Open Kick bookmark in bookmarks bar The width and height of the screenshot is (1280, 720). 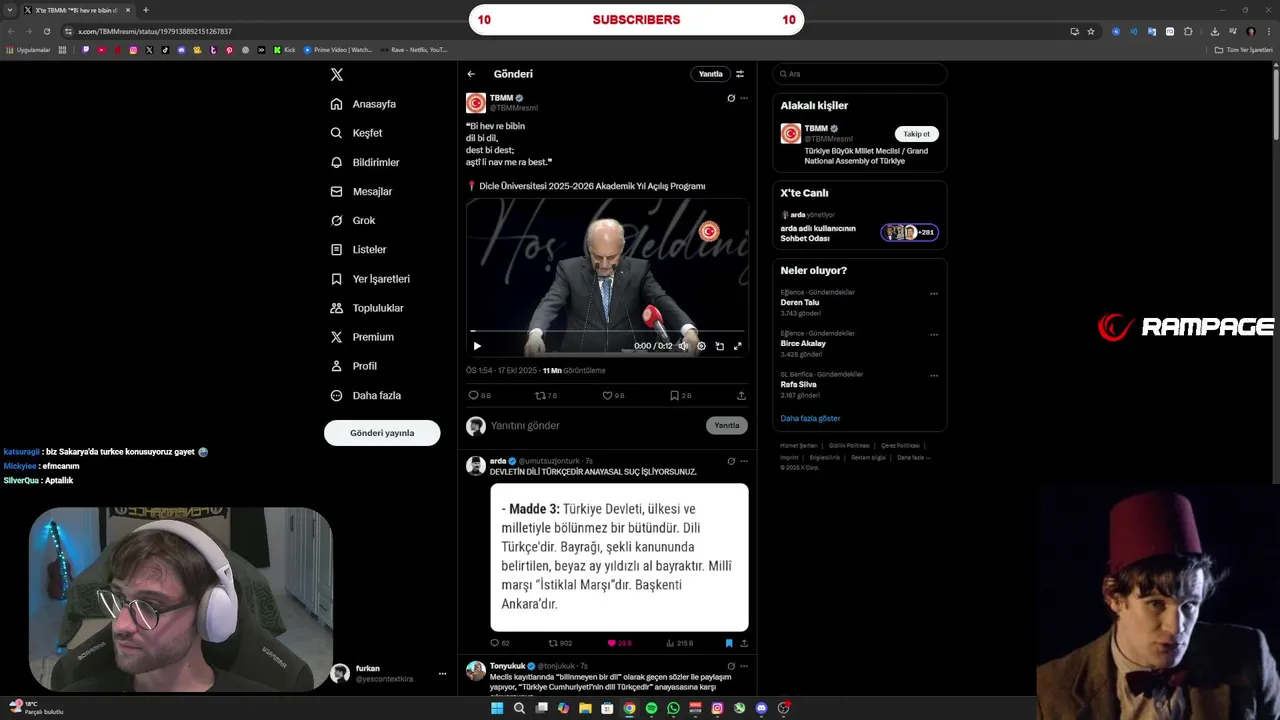[x=285, y=49]
